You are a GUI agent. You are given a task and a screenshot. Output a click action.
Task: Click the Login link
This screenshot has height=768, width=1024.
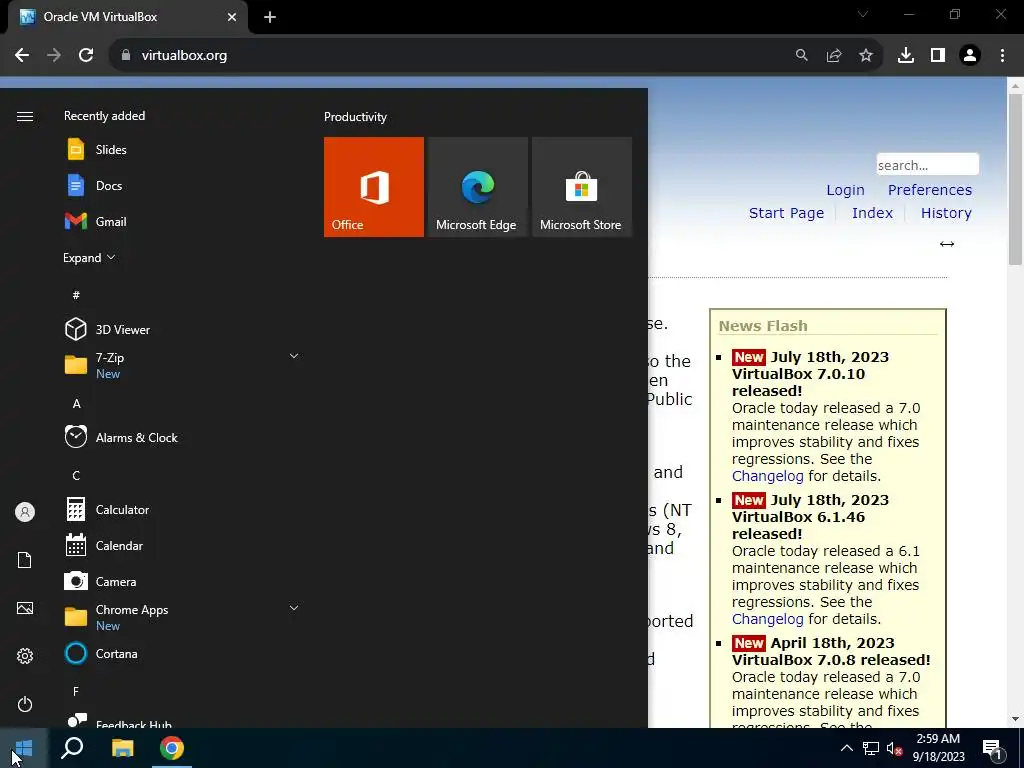tap(845, 190)
